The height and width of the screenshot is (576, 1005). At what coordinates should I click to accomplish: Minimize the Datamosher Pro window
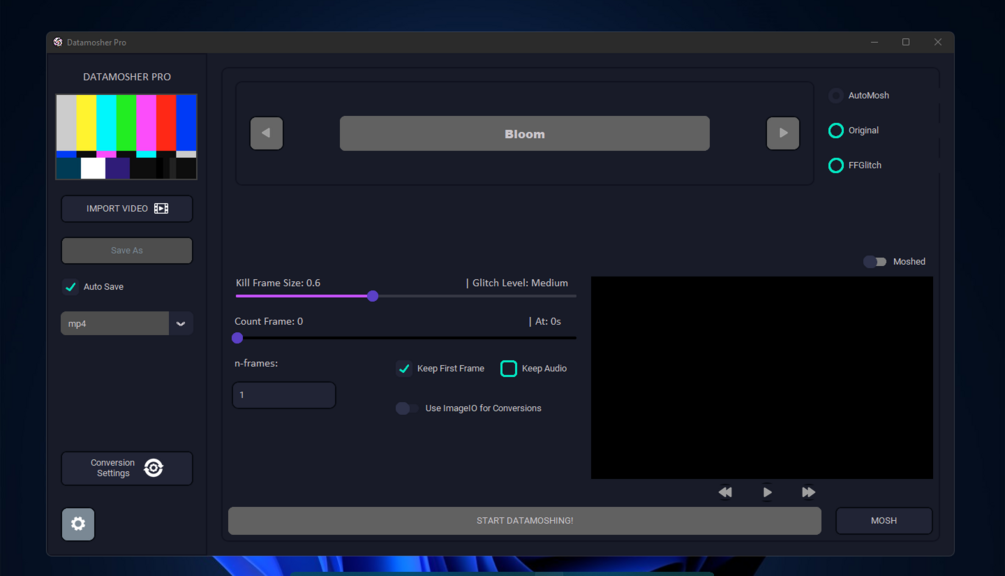click(x=874, y=42)
